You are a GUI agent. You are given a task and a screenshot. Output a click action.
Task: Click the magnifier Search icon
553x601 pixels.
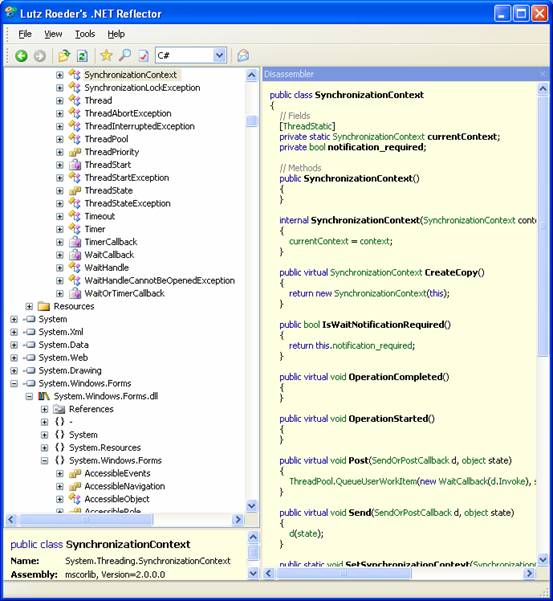point(125,56)
